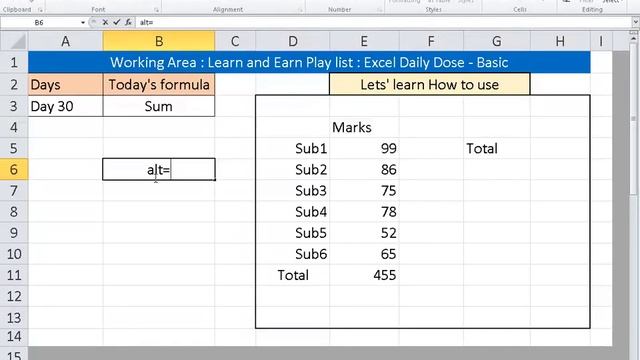The image size is (640, 360).
Task: Expand the formula bar with right arrow
Action: pos(636,22)
